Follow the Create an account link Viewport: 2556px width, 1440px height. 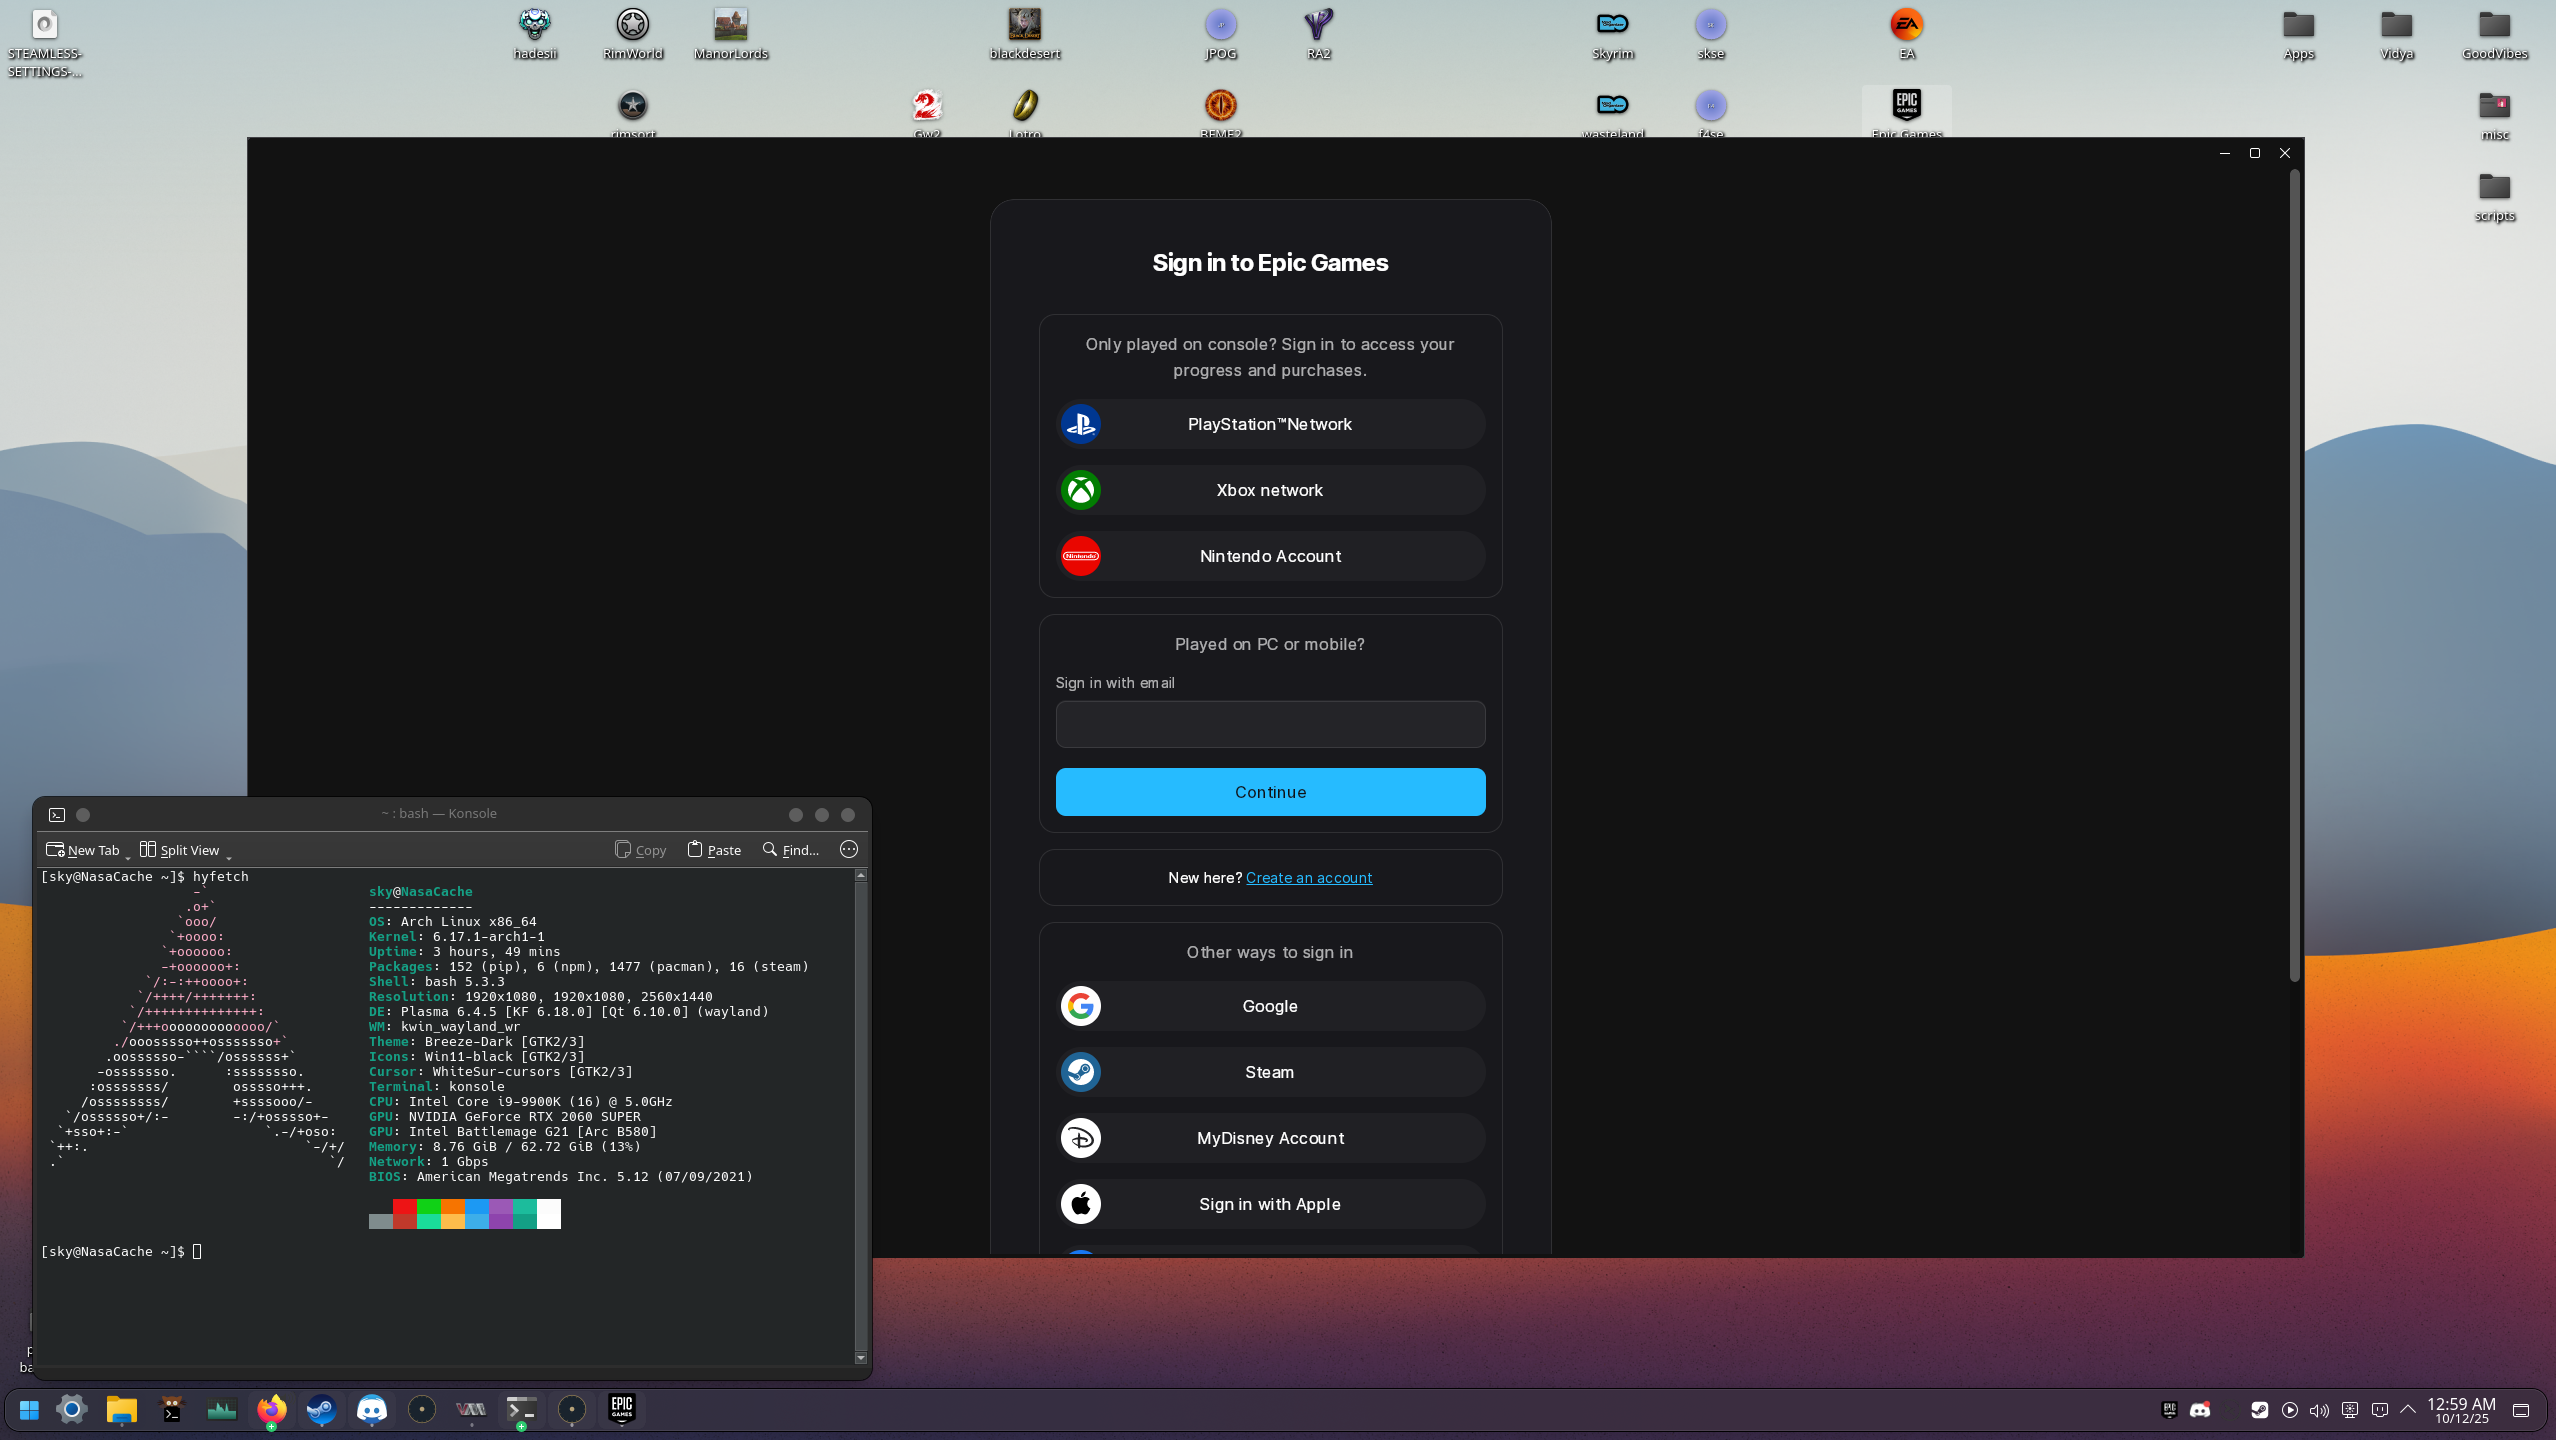[x=1309, y=878]
